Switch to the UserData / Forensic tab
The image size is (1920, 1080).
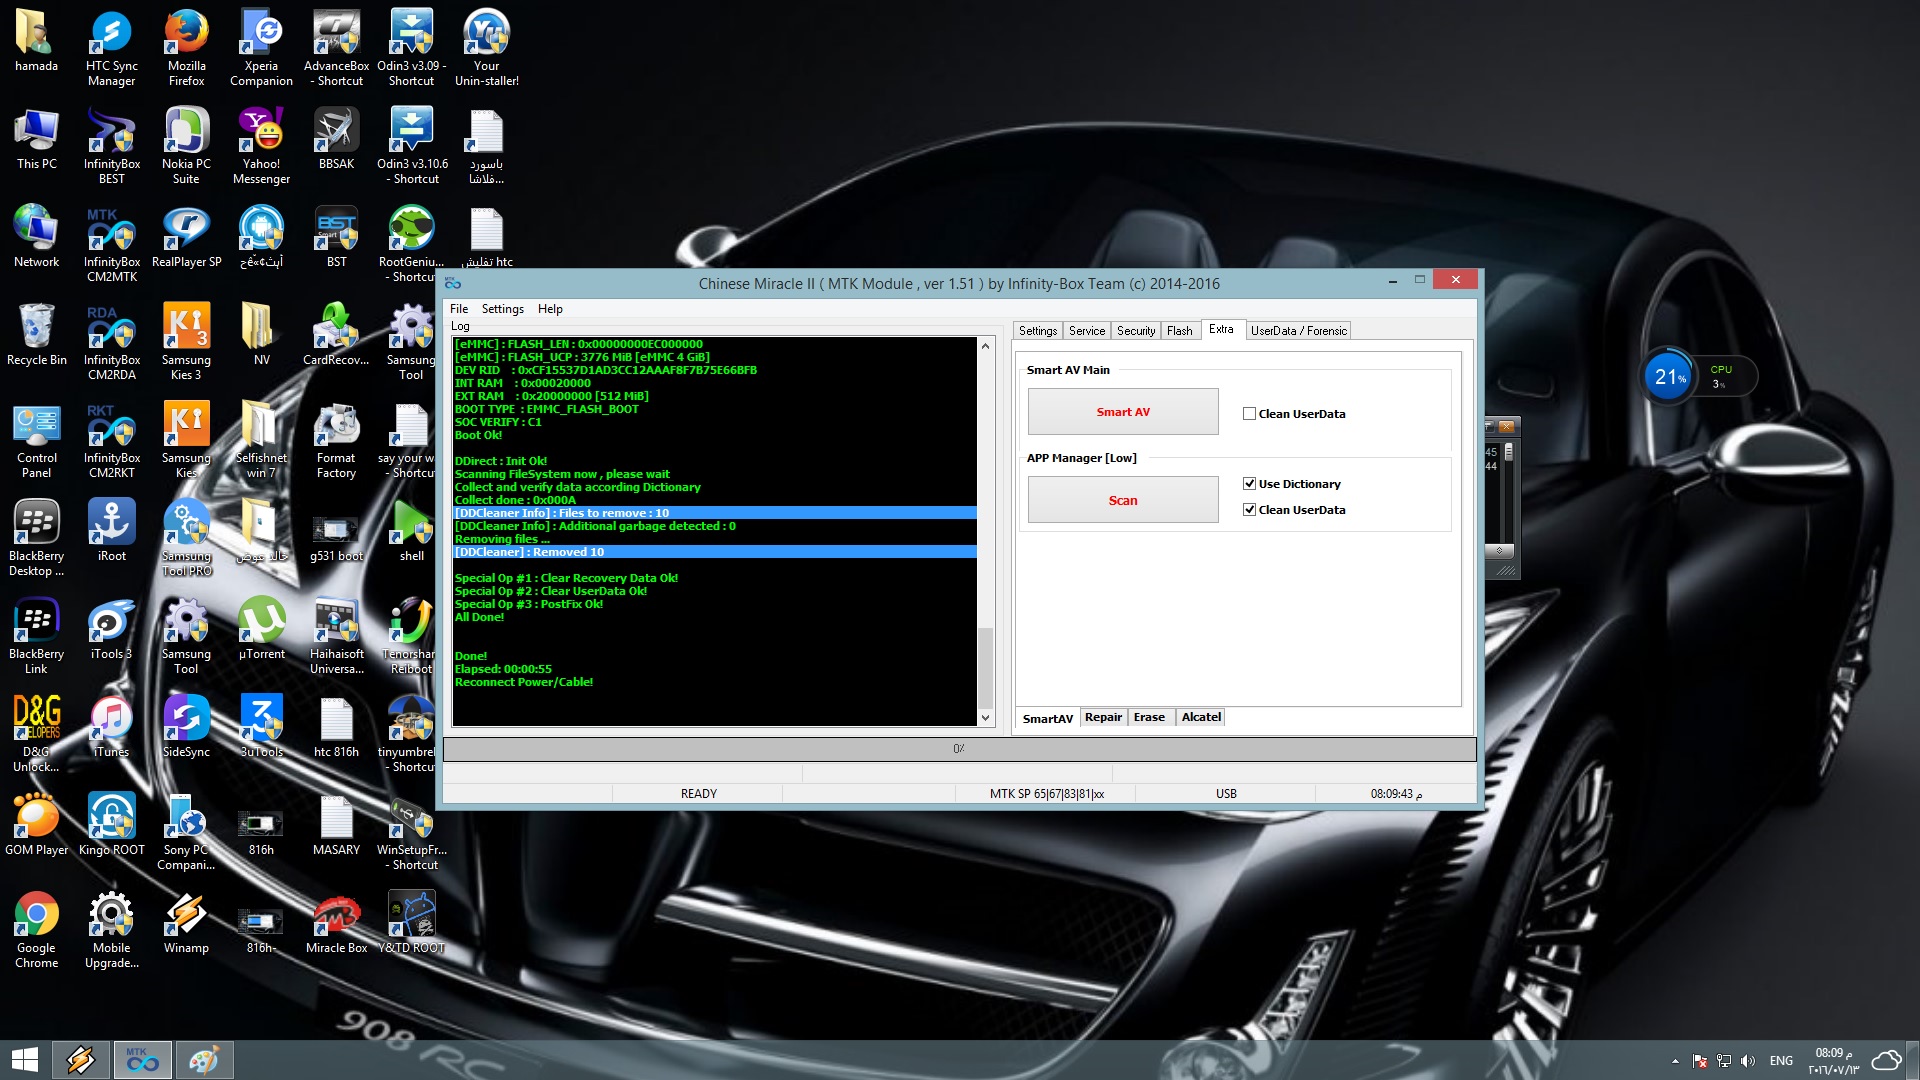click(x=1298, y=331)
